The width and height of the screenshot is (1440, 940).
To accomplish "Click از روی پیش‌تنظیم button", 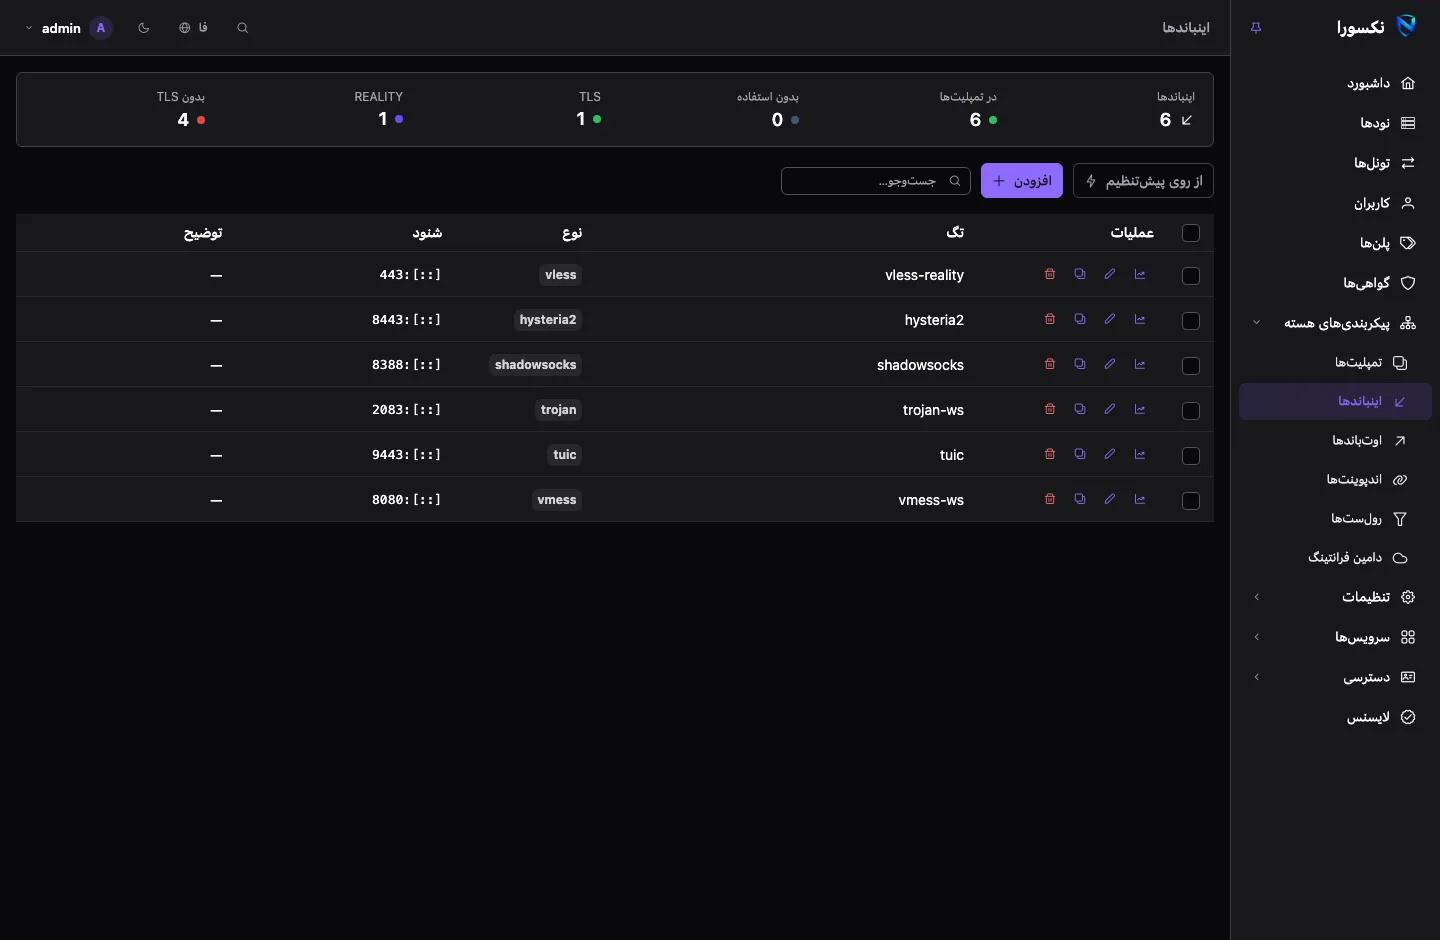I will coord(1143,181).
